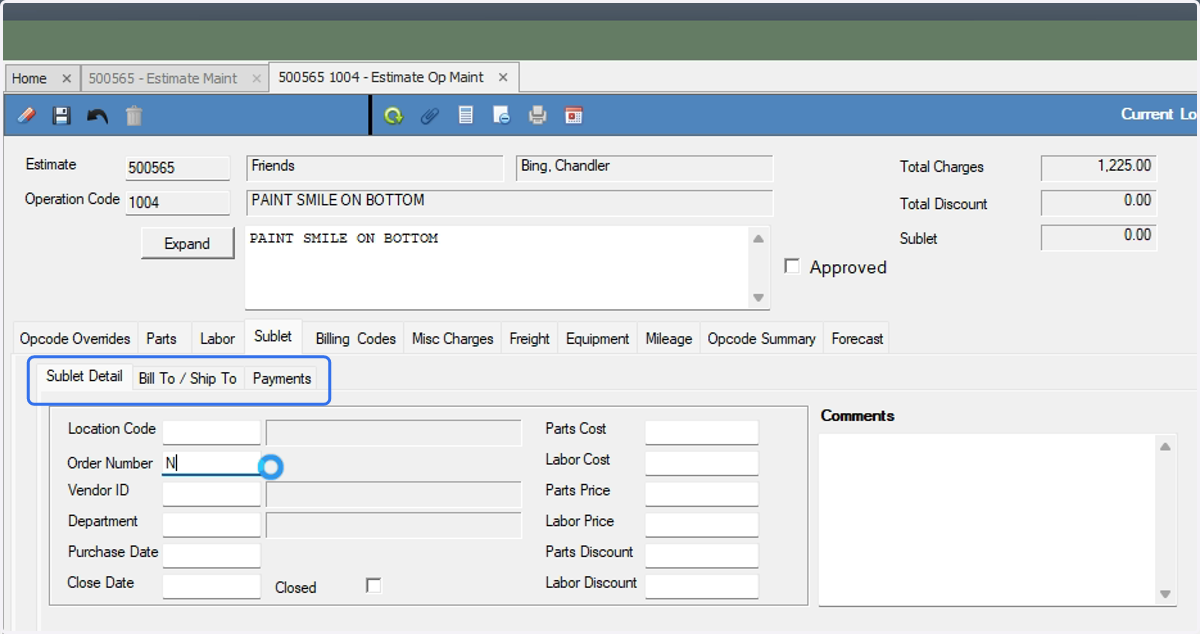This screenshot has width=1200, height=634.
Task: Click the Total Discount value field
Action: tap(1098, 202)
